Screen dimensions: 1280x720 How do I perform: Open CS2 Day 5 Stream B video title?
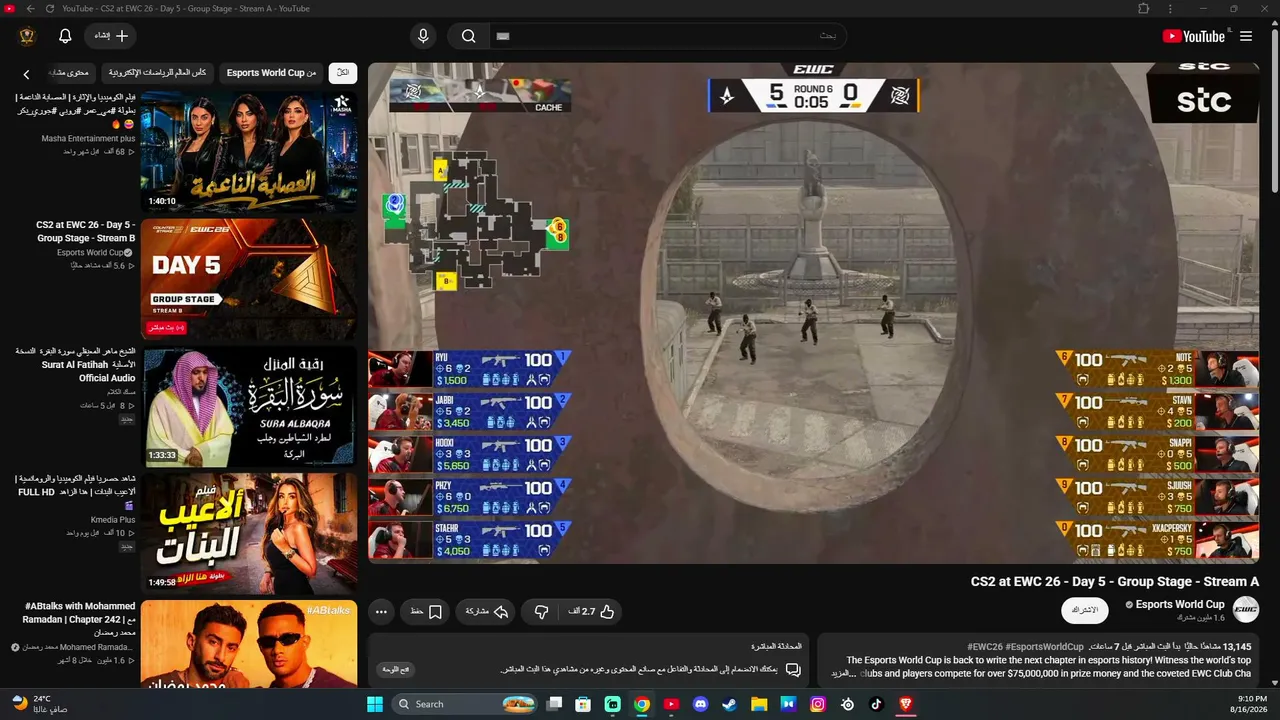click(x=86, y=232)
